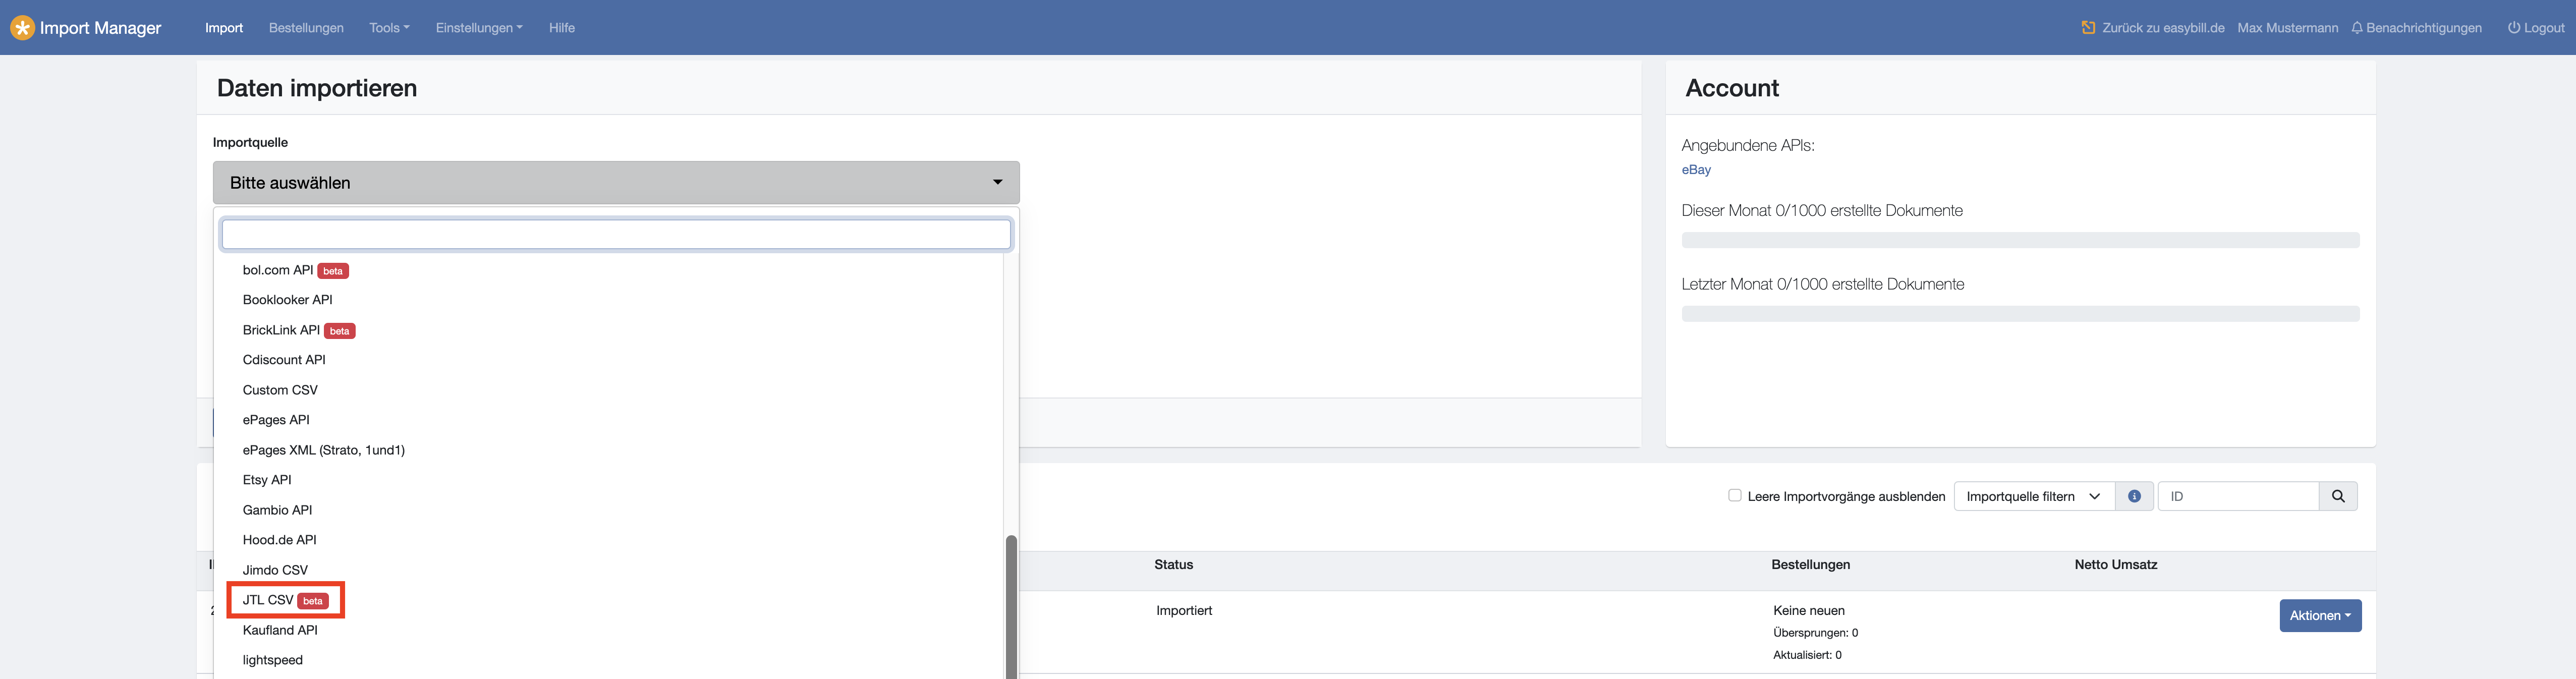
Task: Click the Angebundene APIs label
Action: (1748, 146)
